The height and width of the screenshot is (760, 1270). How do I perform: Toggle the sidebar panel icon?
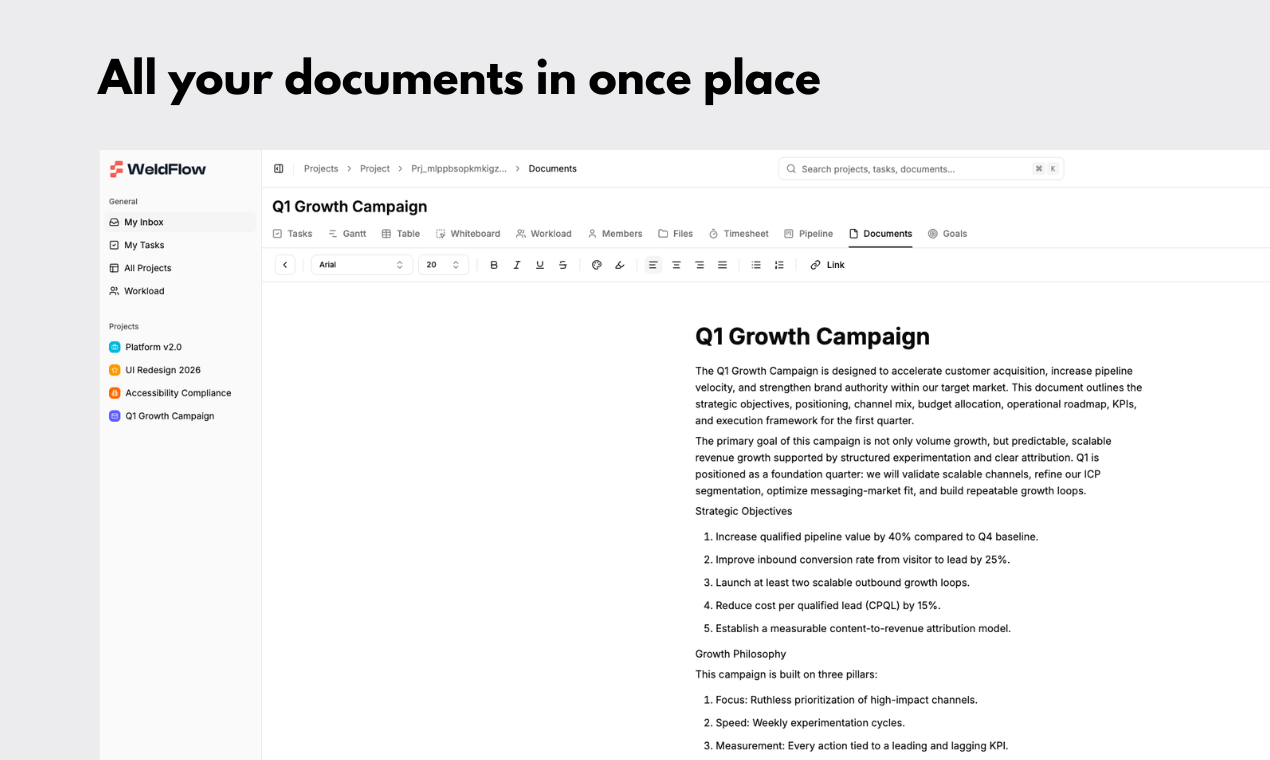click(x=278, y=169)
